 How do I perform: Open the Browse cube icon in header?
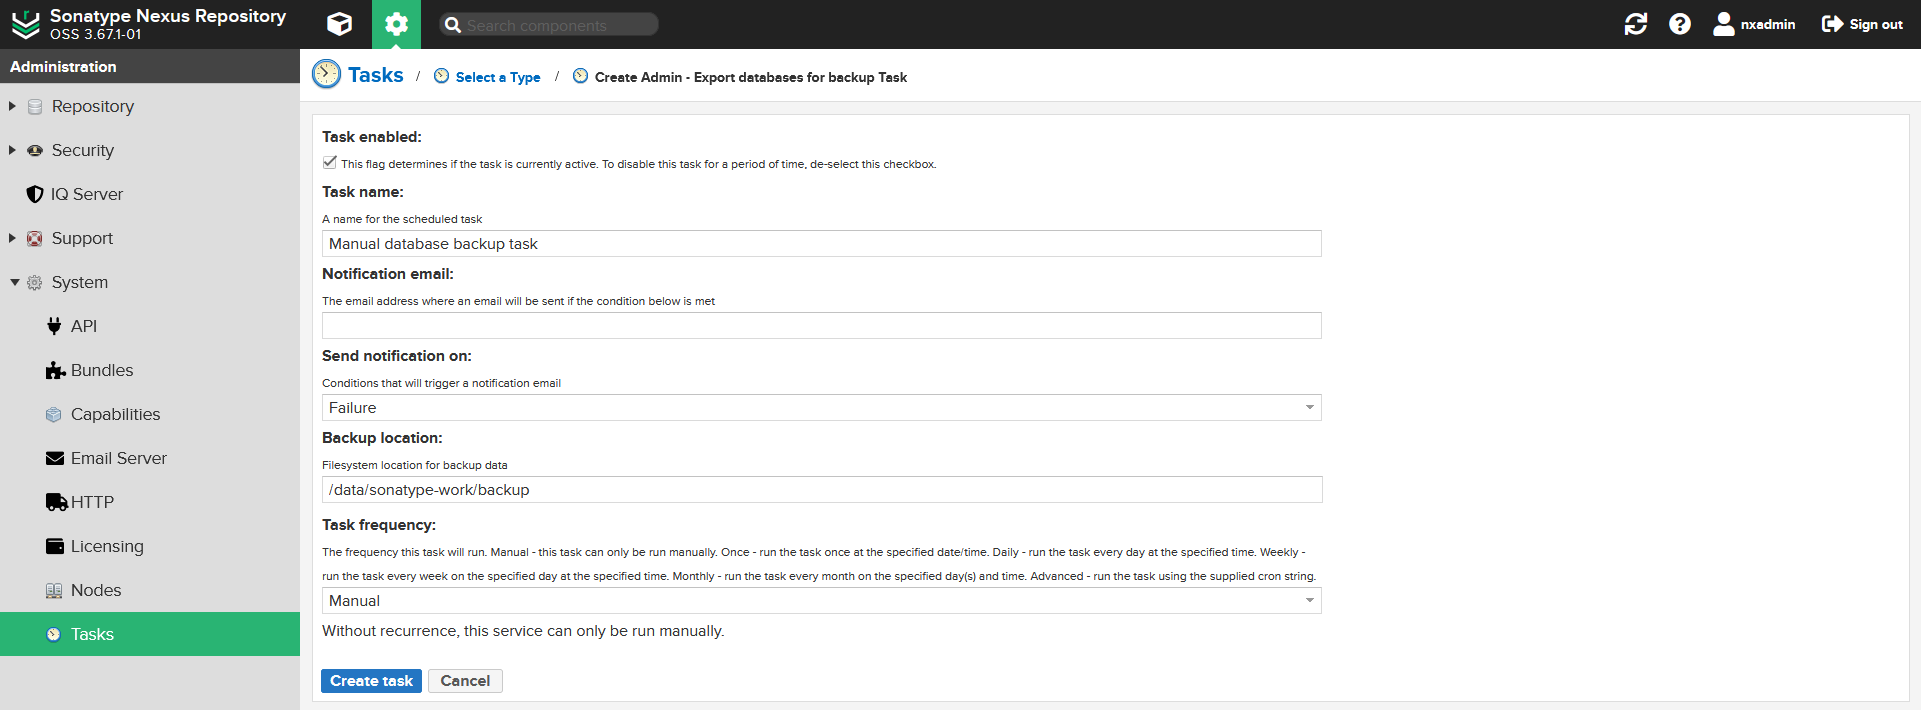click(x=339, y=24)
